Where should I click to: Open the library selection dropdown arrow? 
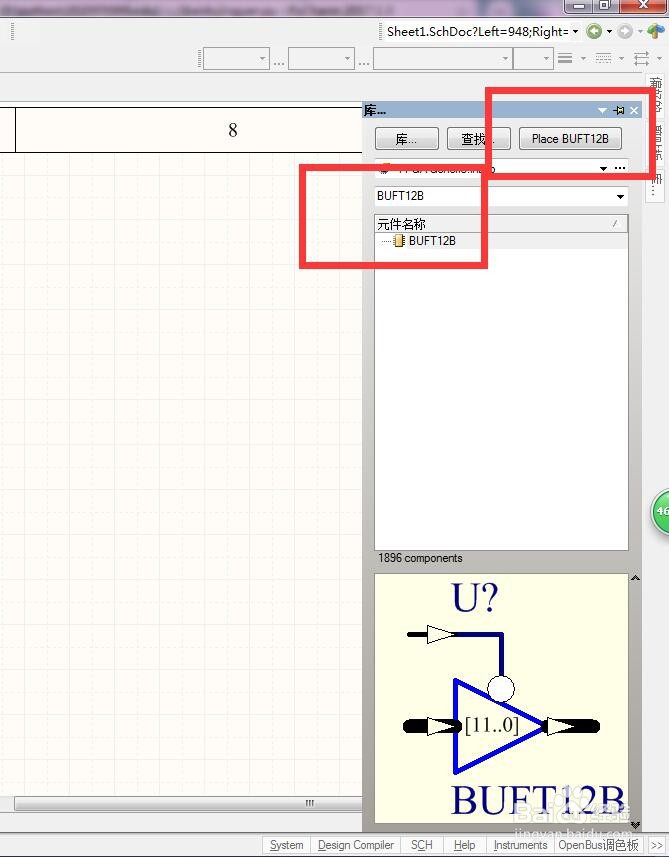point(603,168)
